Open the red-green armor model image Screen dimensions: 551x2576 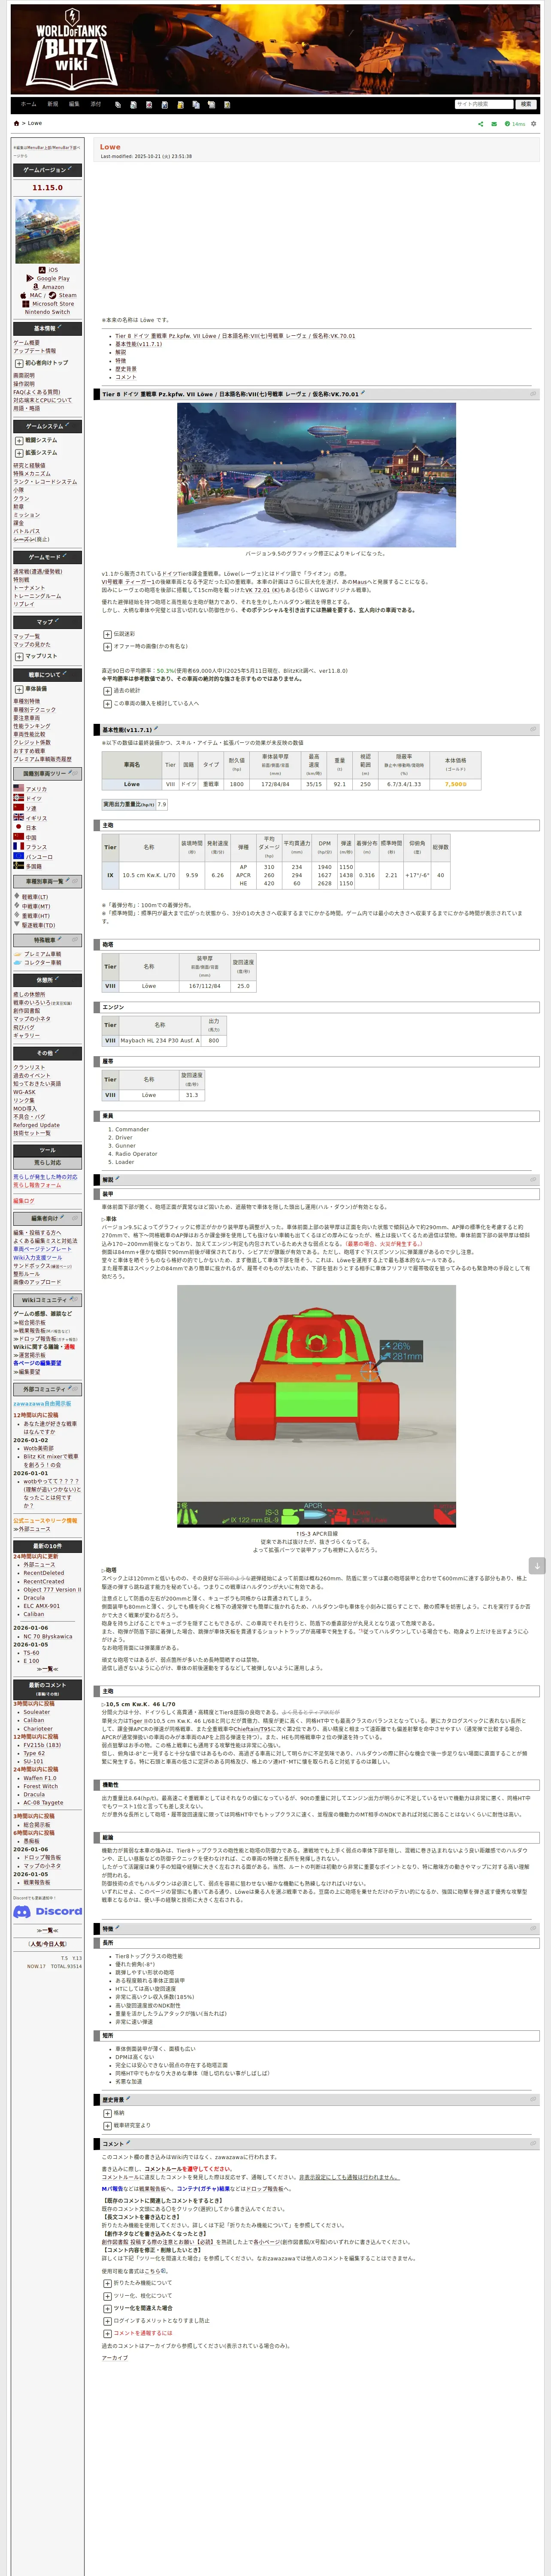tap(316, 1405)
